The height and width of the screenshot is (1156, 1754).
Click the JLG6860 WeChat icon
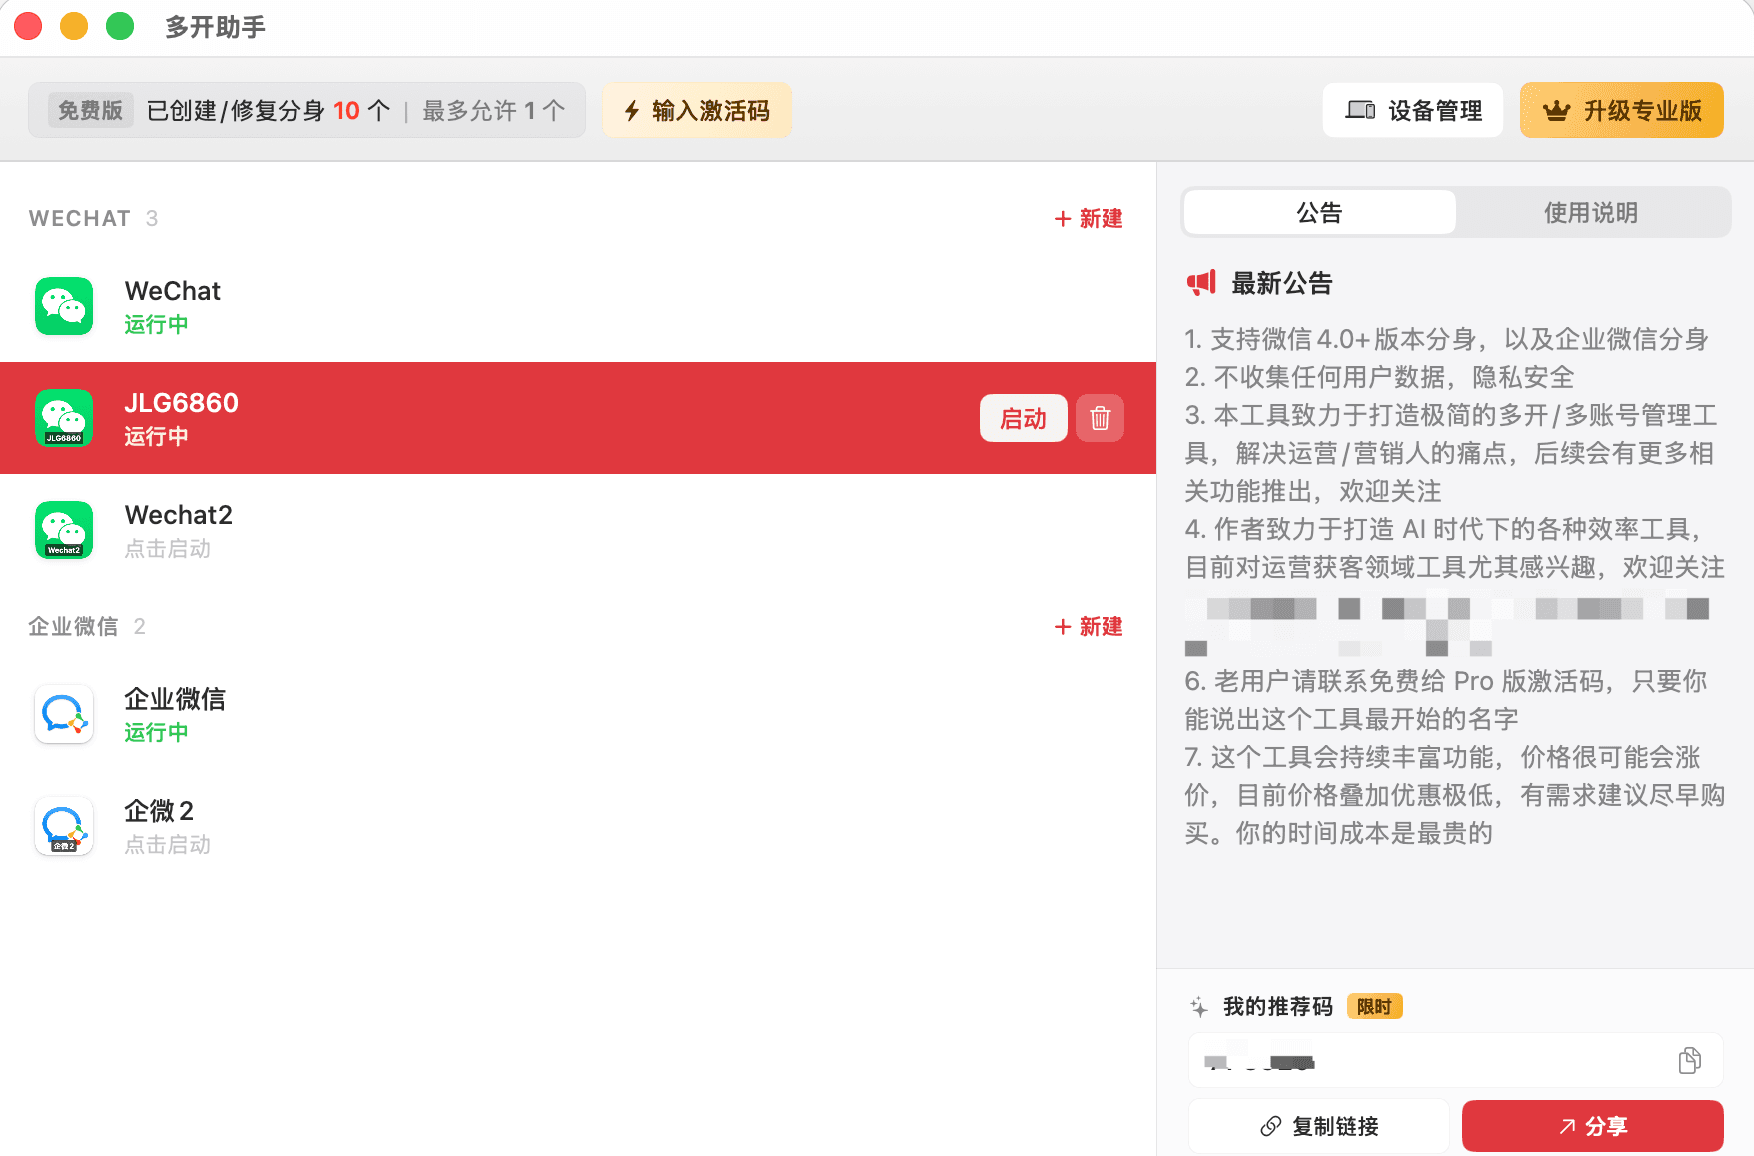64,418
